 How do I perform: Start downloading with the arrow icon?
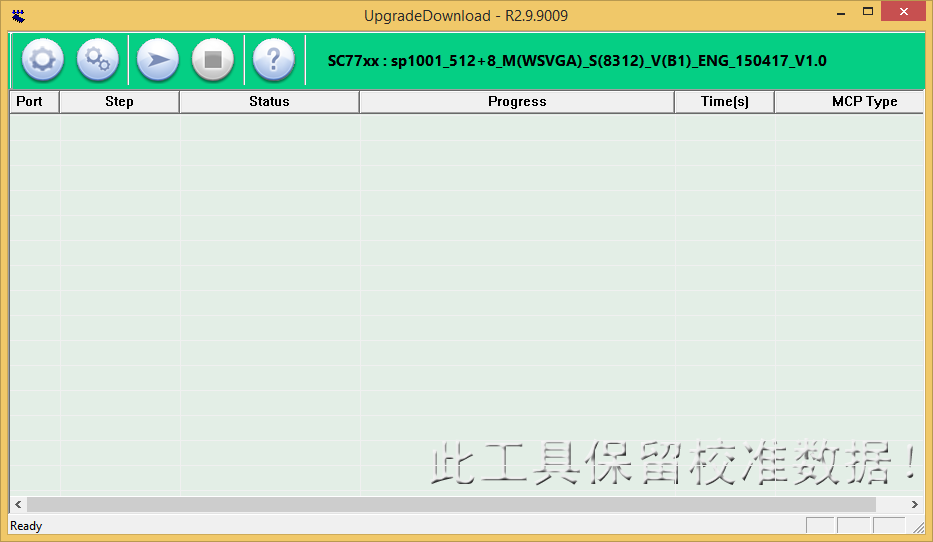pos(157,60)
